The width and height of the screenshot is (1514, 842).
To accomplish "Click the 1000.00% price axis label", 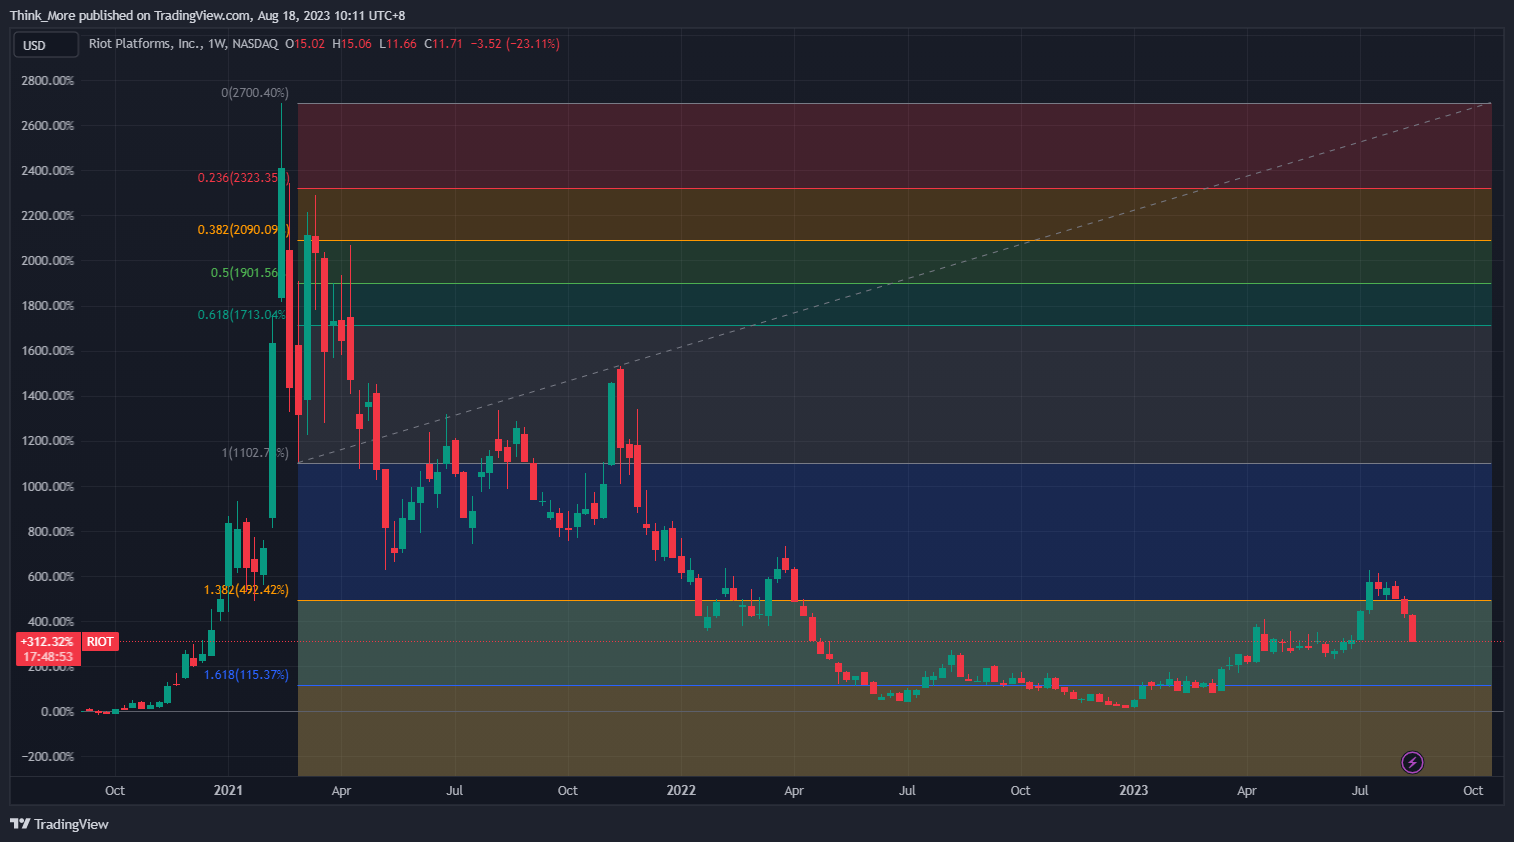I will click(47, 487).
